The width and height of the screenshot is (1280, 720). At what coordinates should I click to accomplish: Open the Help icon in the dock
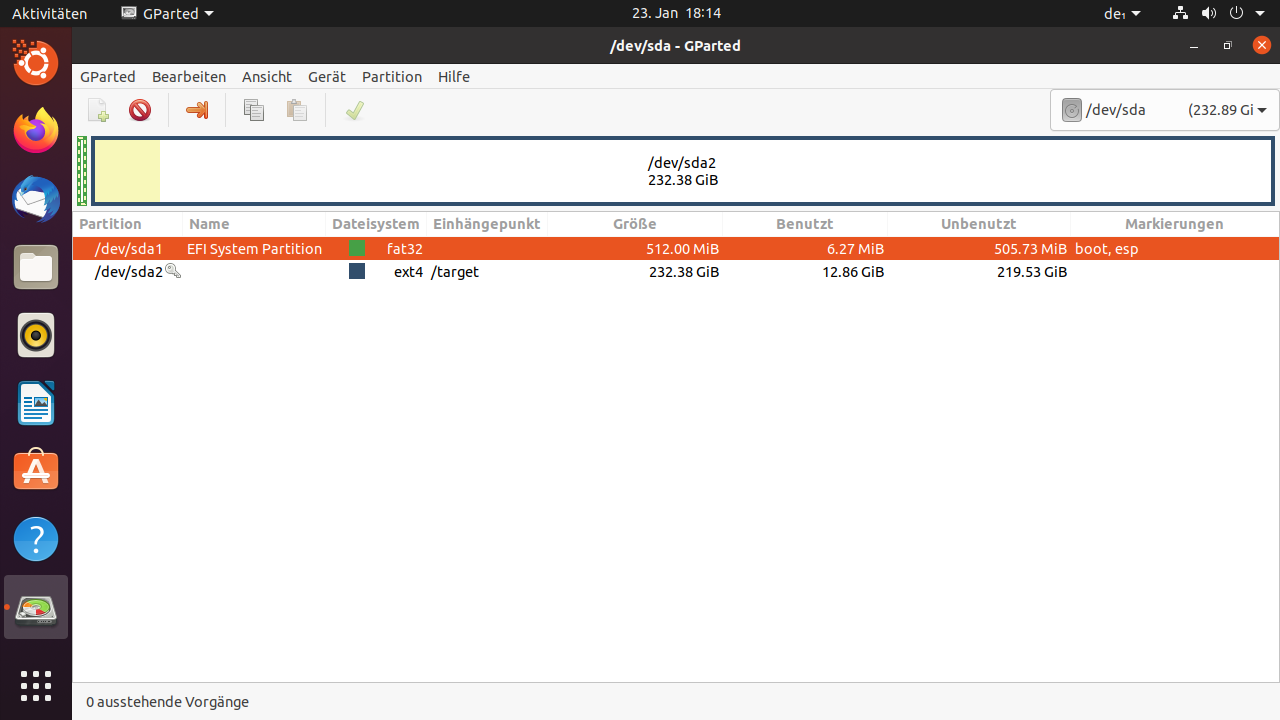(x=36, y=539)
